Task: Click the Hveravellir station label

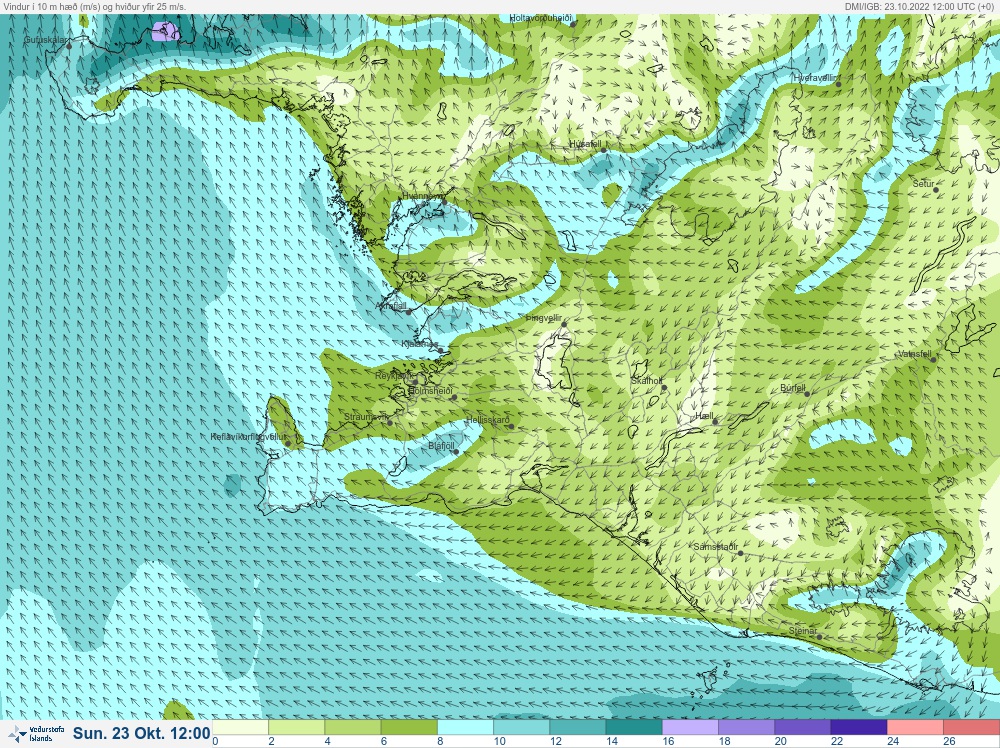Action: 814,78
